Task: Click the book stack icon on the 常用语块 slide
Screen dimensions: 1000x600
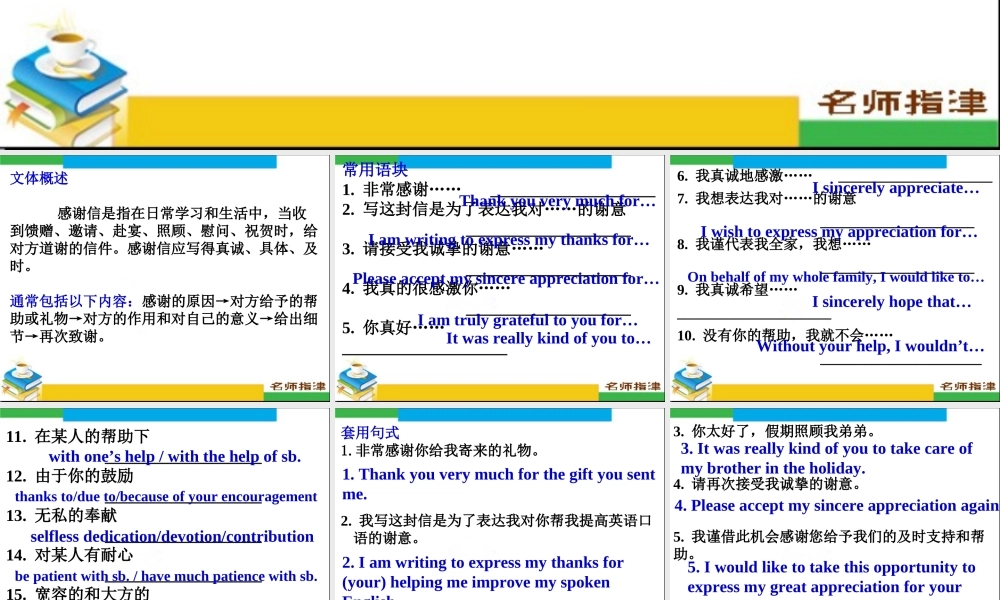Action: point(355,380)
